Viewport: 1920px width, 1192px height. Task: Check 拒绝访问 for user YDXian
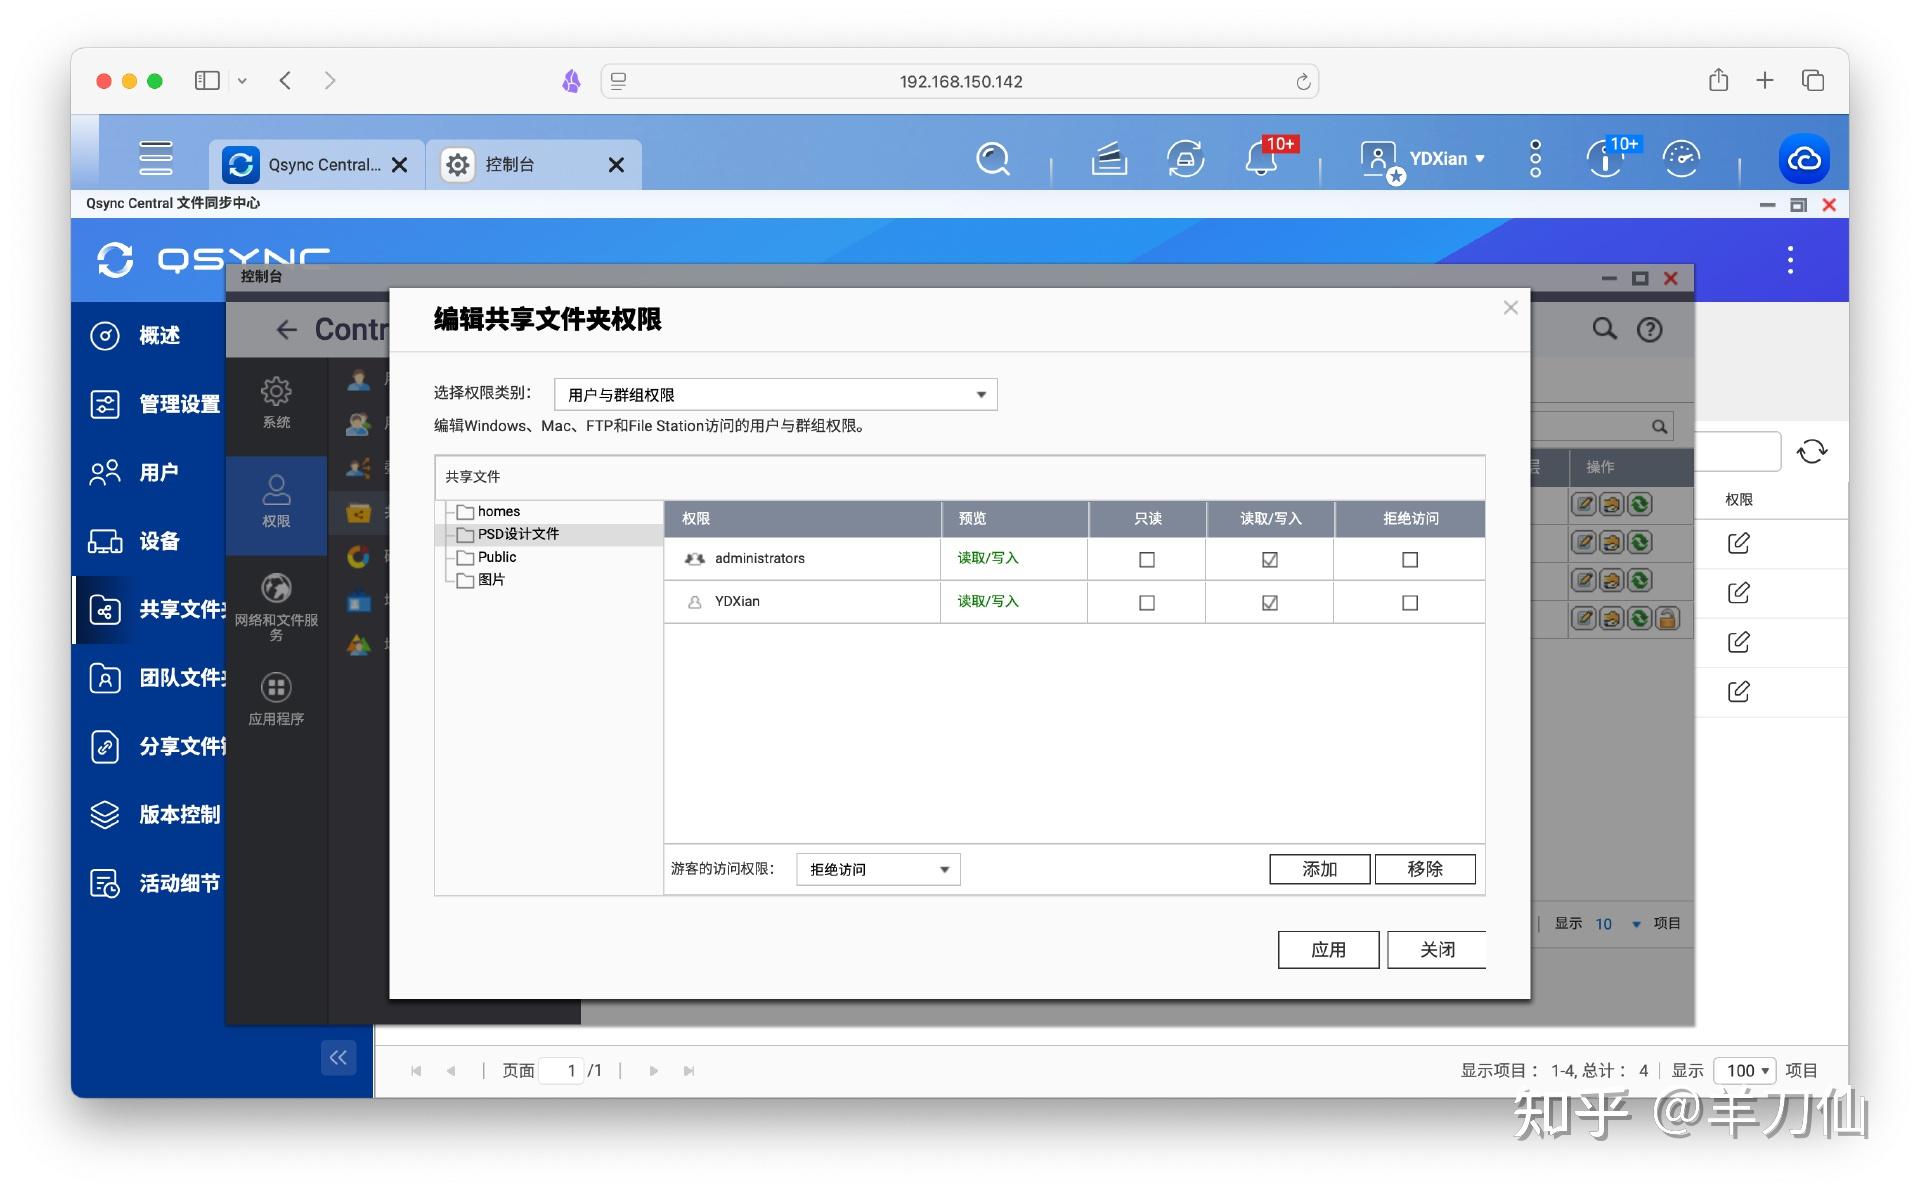click(1410, 602)
